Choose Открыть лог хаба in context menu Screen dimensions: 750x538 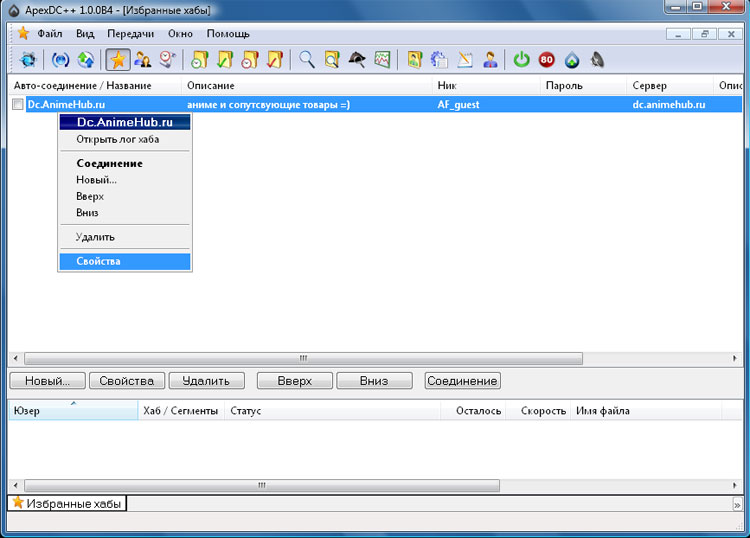tap(125, 140)
